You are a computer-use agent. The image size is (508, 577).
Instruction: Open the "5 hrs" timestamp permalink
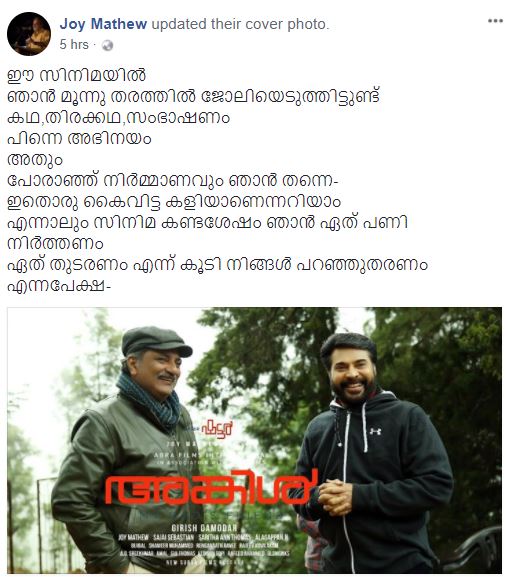[x=74, y=45]
